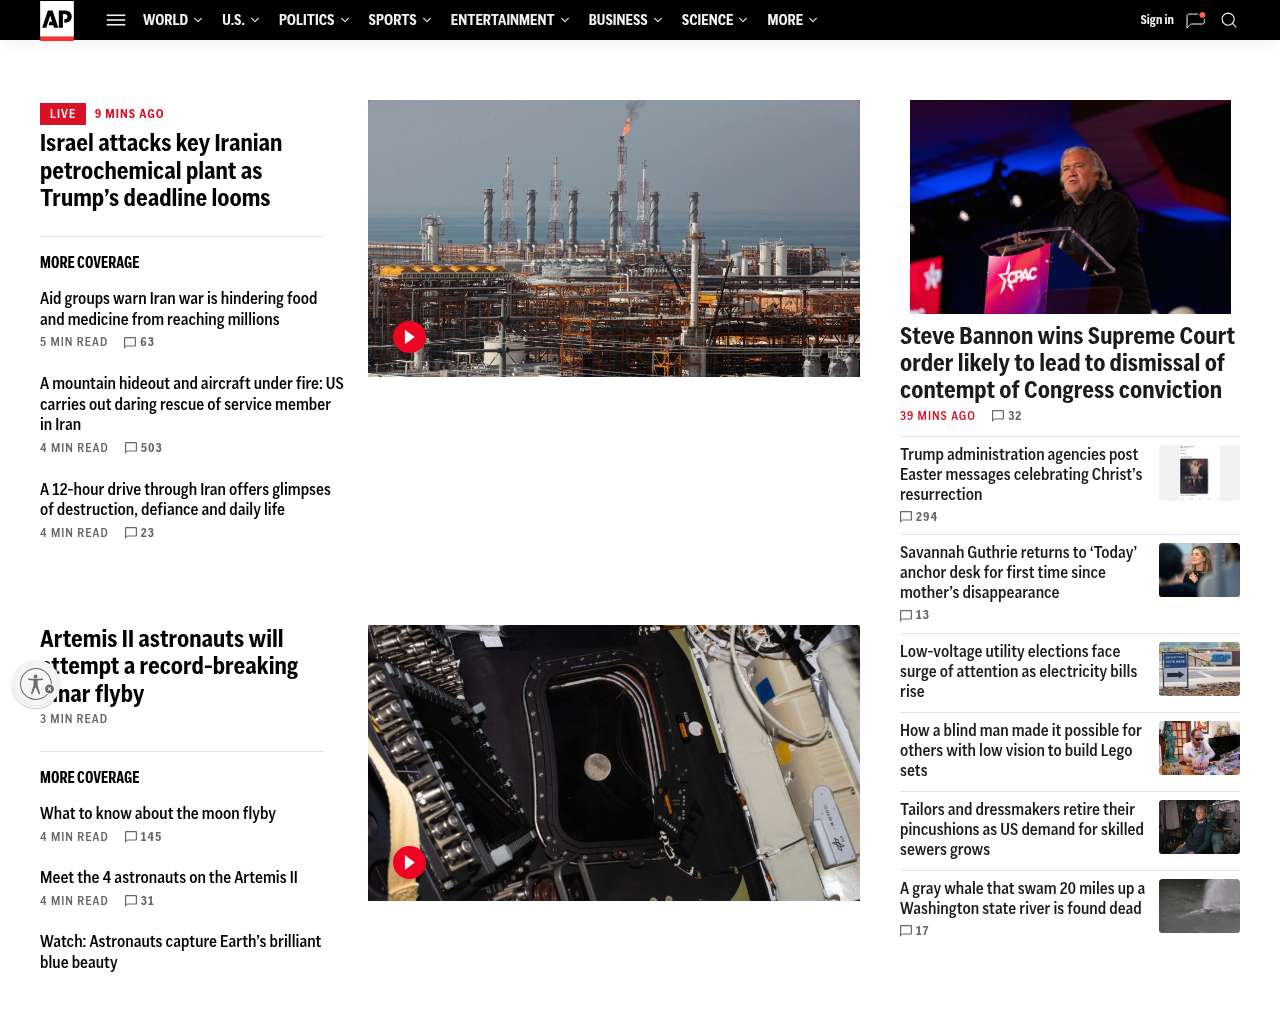This screenshot has height=1024, width=1280.
Task: Open comments icon showing 294 comments
Action: (906, 517)
